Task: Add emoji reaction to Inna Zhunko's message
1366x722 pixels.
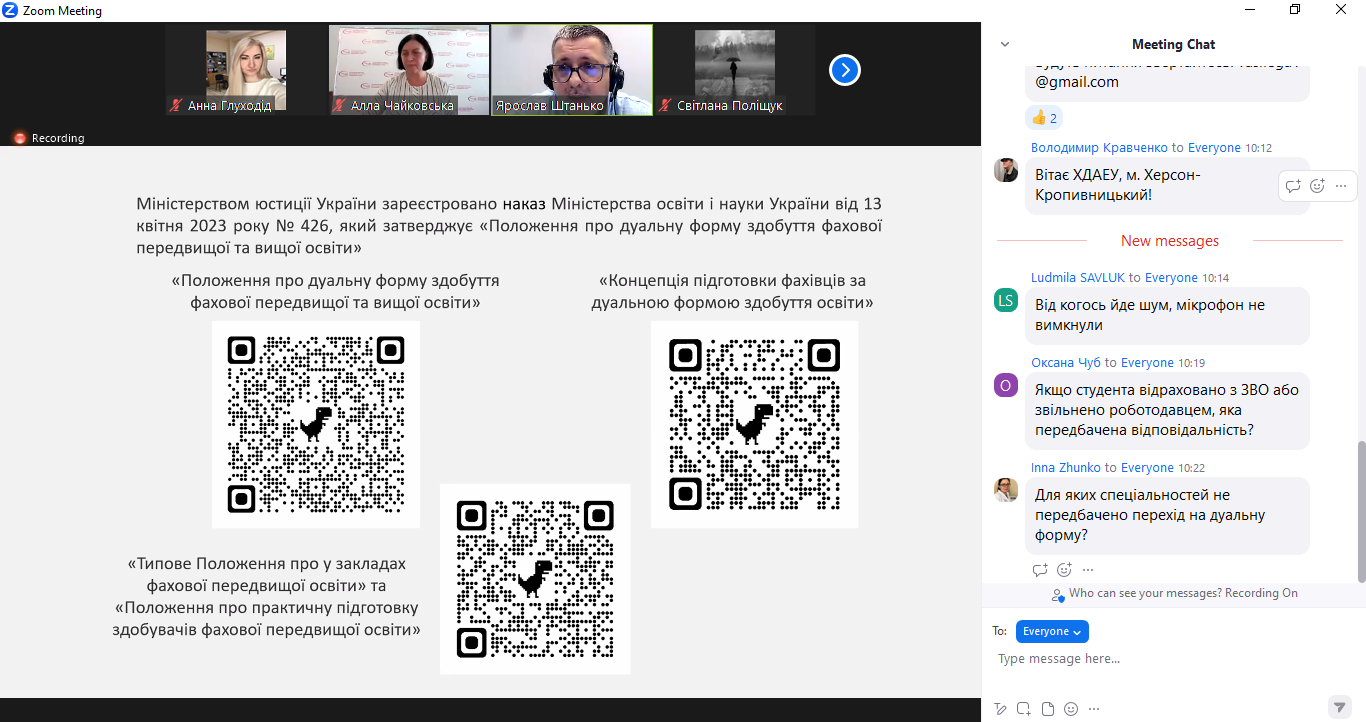Action: tap(1064, 570)
